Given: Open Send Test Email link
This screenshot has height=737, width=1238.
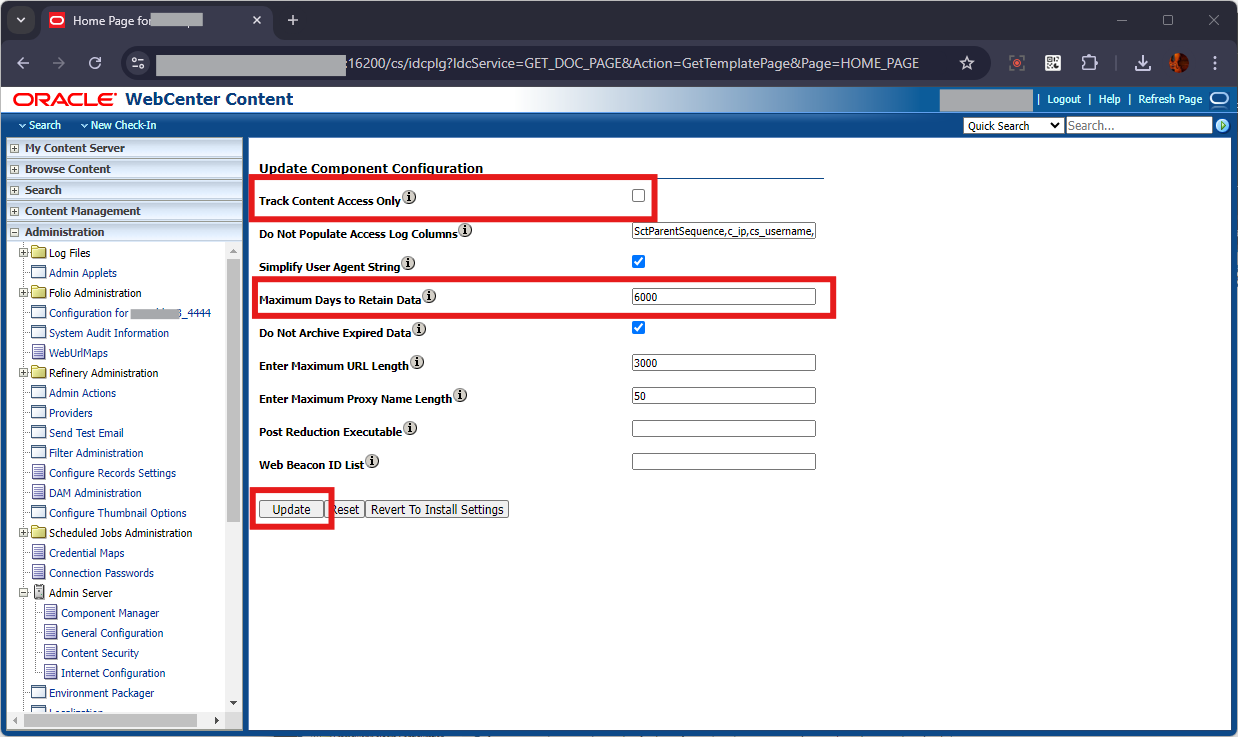Looking at the screenshot, I should point(86,433).
